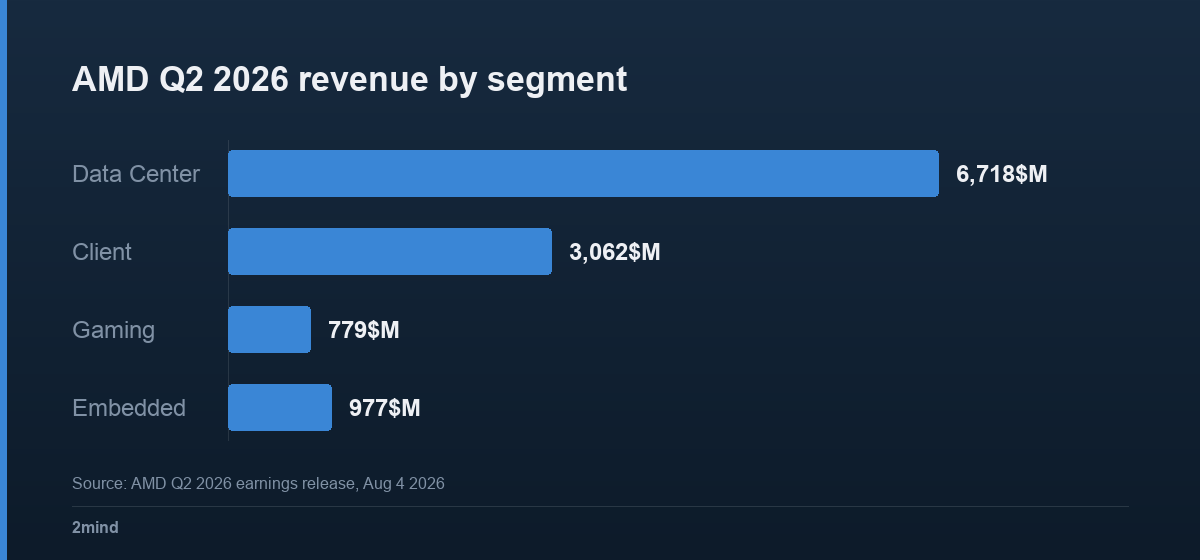Image resolution: width=1200 pixels, height=560 pixels.
Task: Click the Gaming revenue bar
Action: click(269, 330)
